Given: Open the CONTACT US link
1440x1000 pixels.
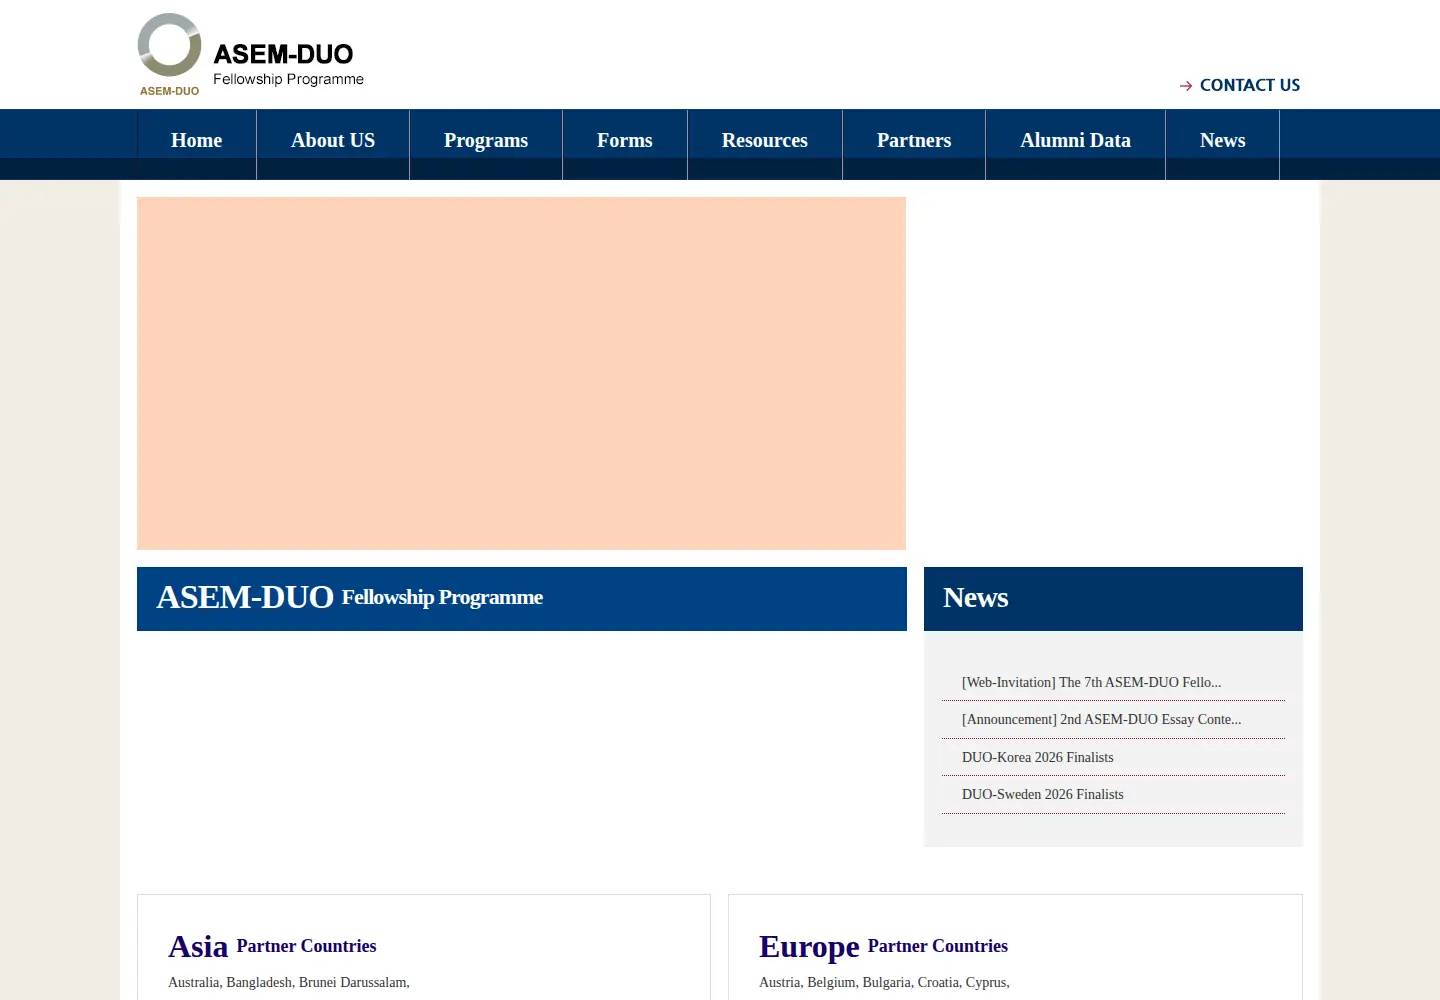Looking at the screenshot, I should (x=1250, y=85).
